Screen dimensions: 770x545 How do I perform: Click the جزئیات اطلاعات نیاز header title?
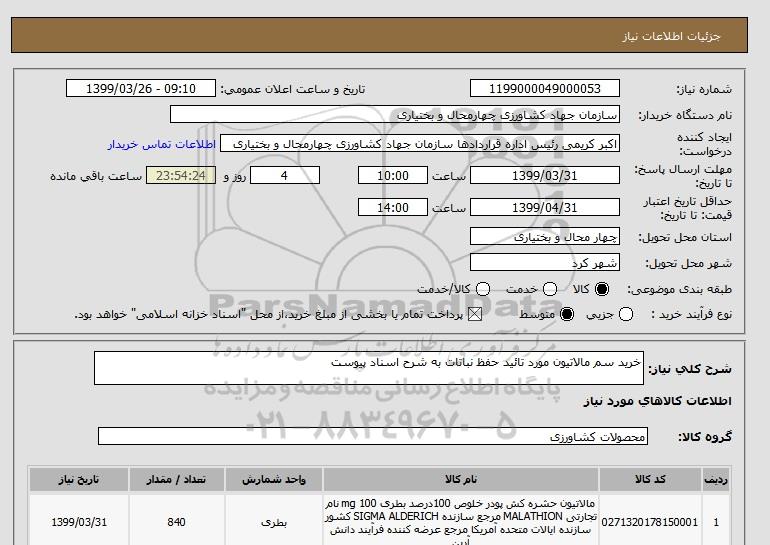click(x=671, y=36)
